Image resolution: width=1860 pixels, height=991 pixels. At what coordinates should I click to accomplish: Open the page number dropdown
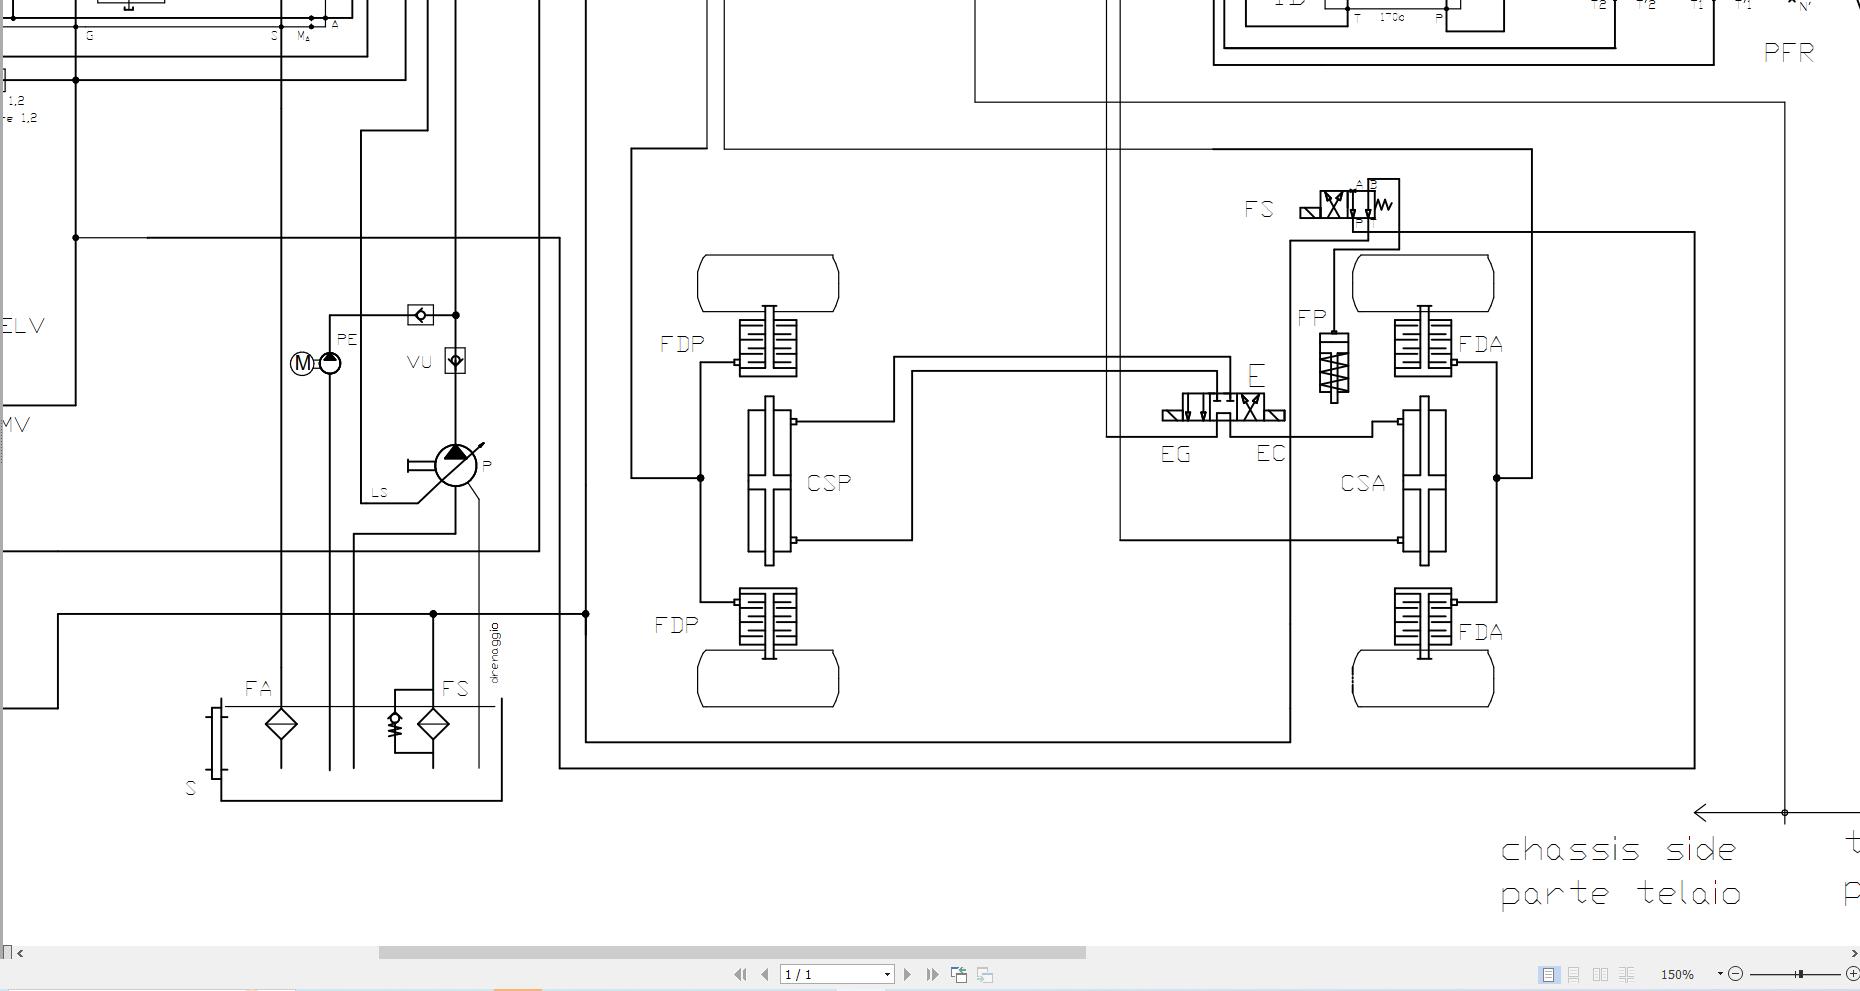coord(886,975)
